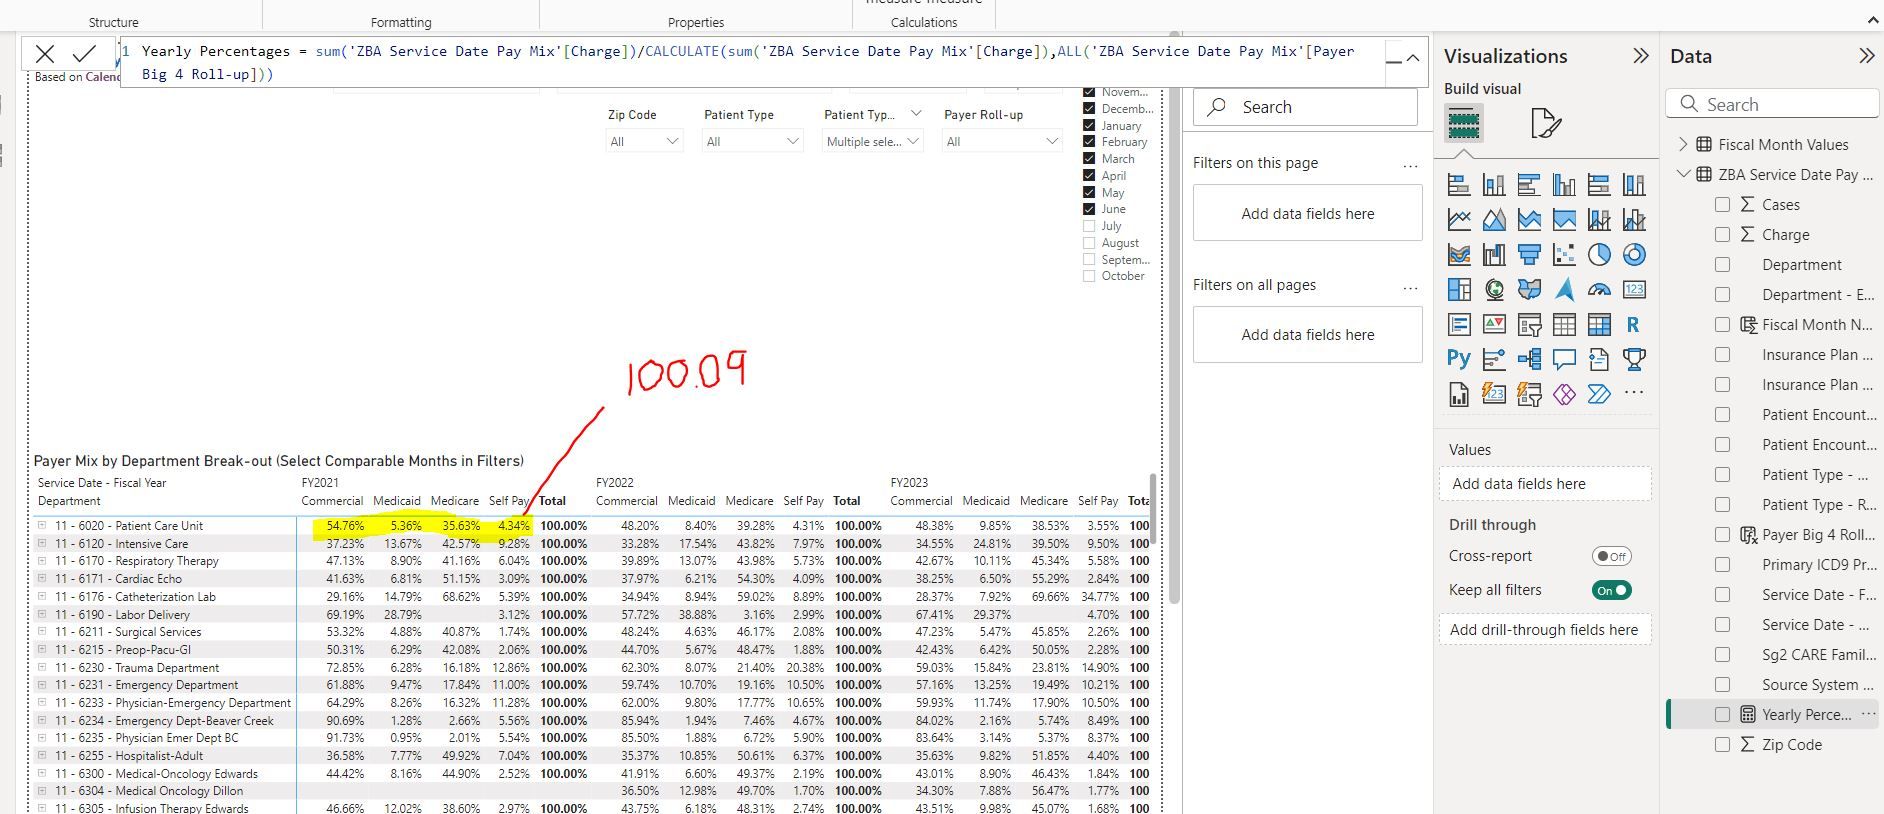Open the Format visual tab with paintbrush icon
This screenshot has height=814, width=1884.
tap(1545, 124)
